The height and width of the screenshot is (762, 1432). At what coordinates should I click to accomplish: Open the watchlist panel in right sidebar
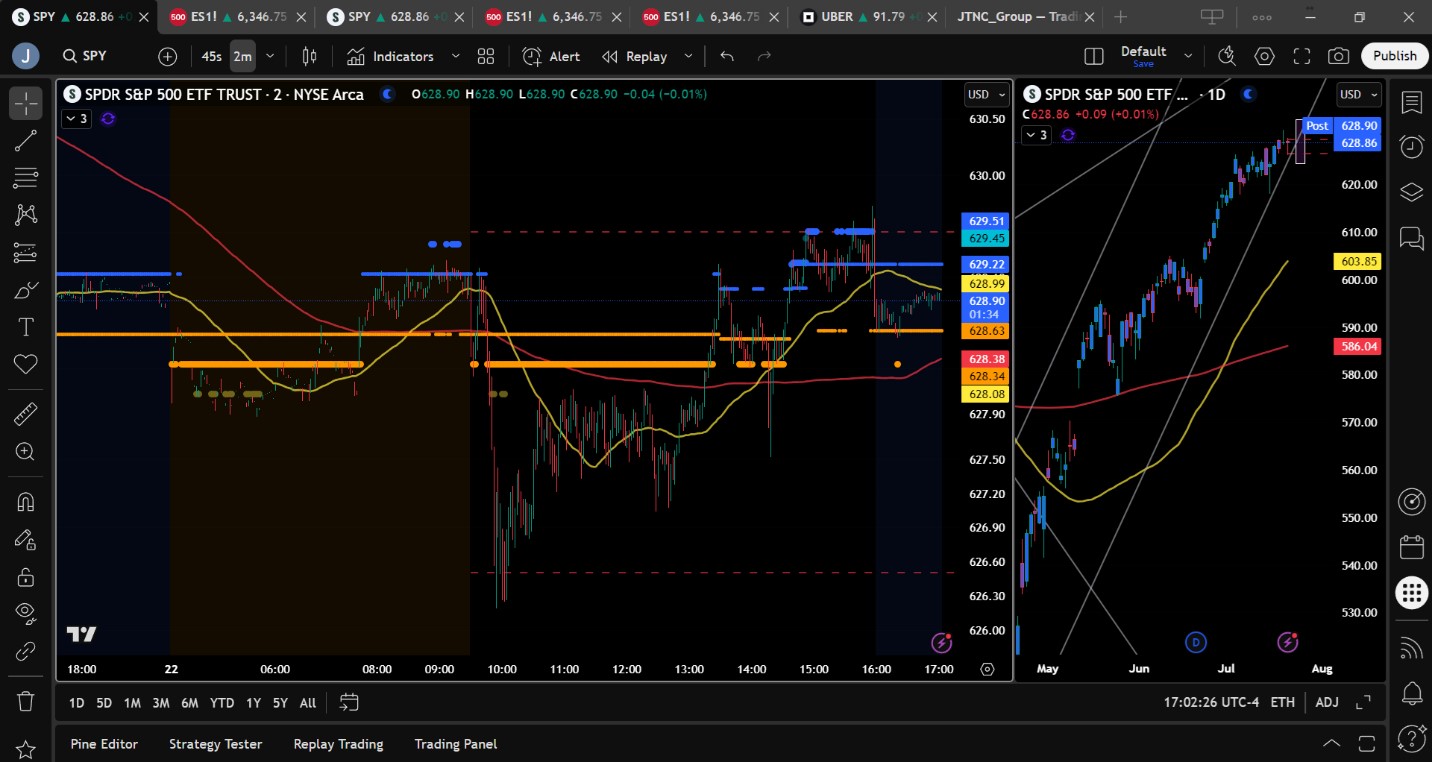1411,102
